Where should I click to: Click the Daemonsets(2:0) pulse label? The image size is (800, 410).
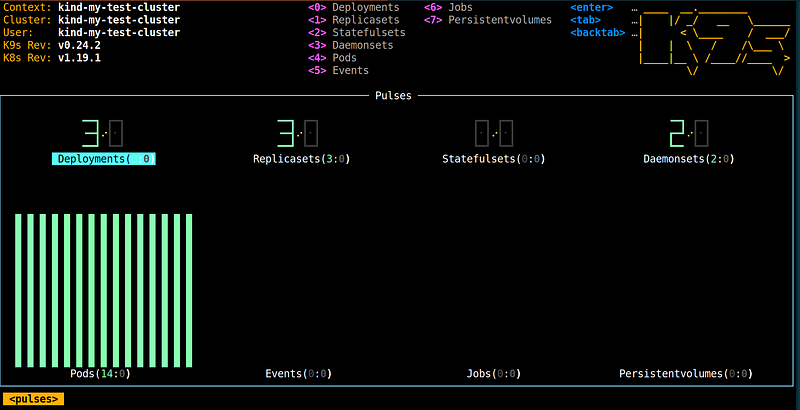coord(689,159)
